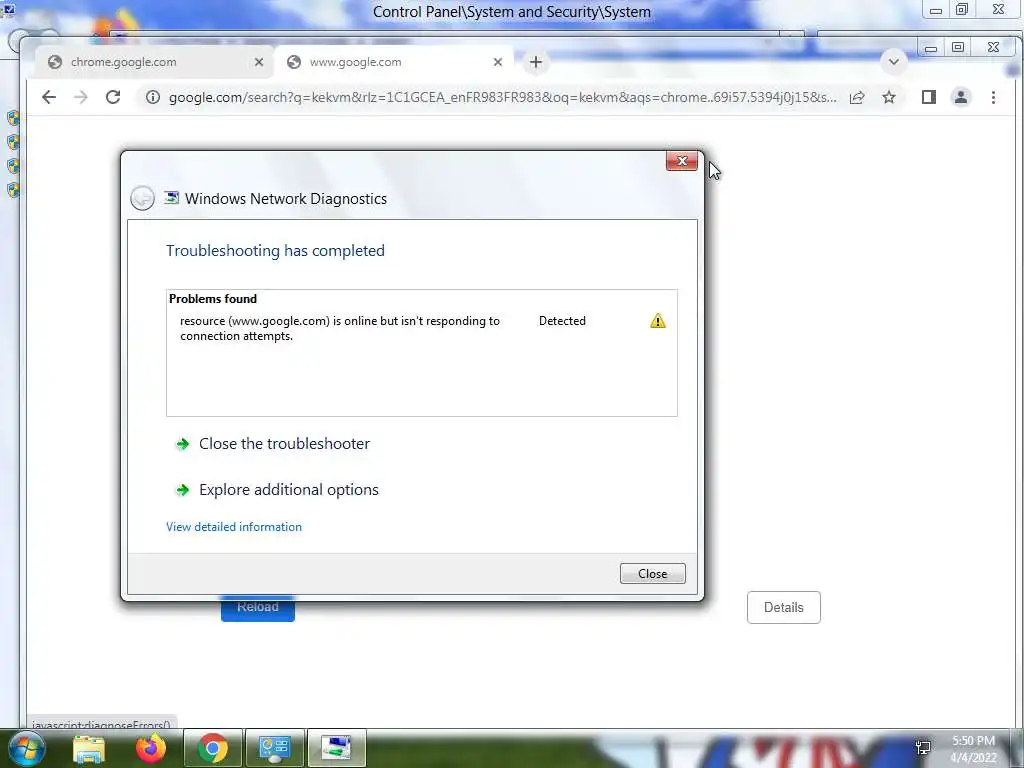Click the Problems found heading
The image size is (1024, 768).
coord(213,298)
